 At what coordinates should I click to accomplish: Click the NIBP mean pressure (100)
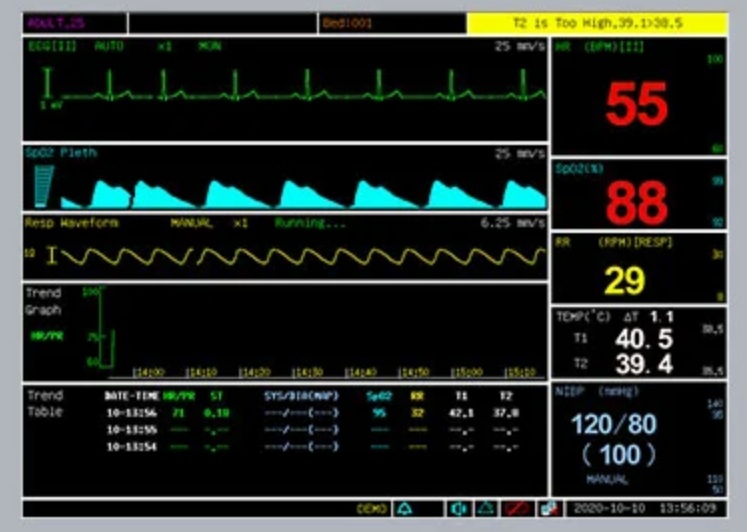coord(619,455)
